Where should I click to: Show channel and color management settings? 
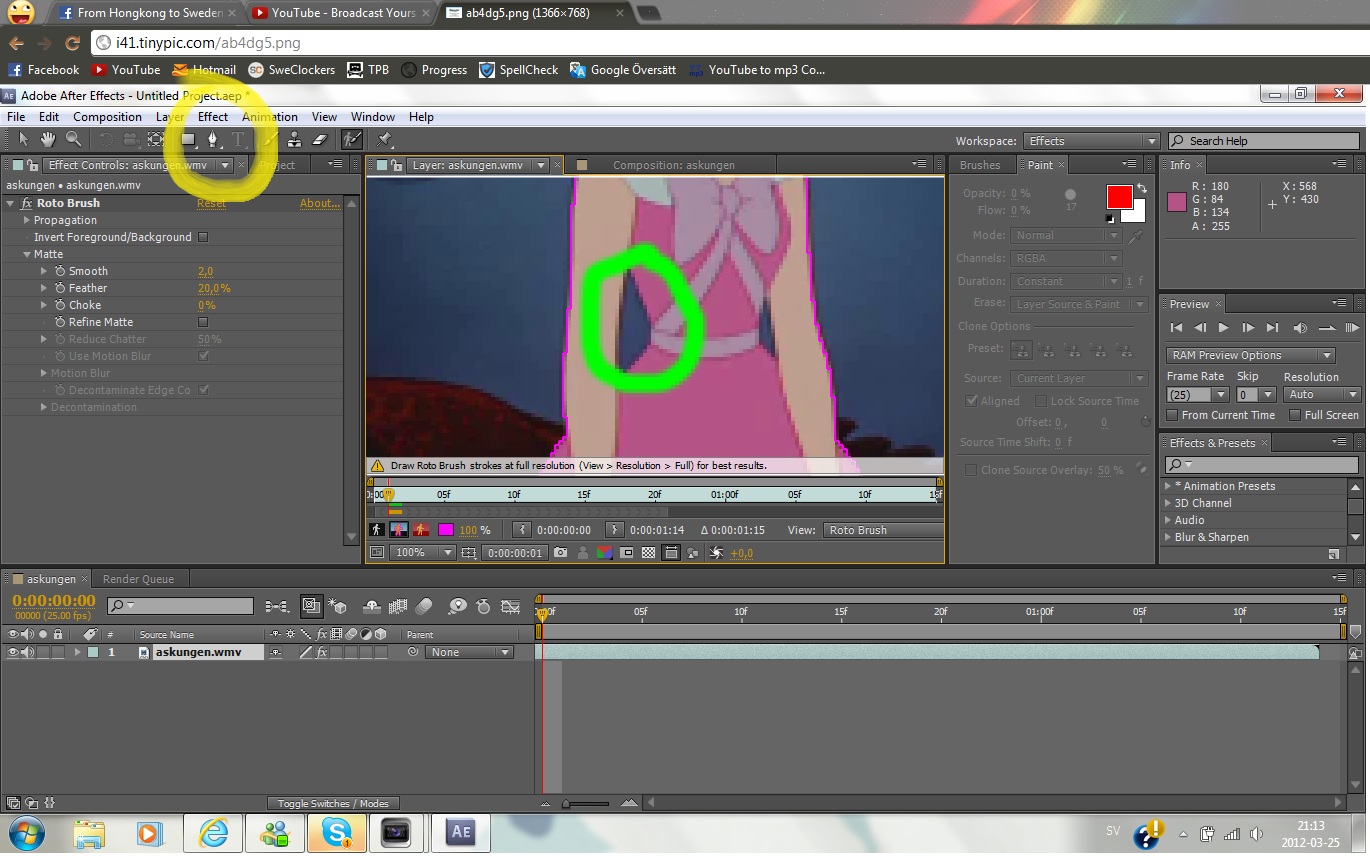click(x=604, y=552)
